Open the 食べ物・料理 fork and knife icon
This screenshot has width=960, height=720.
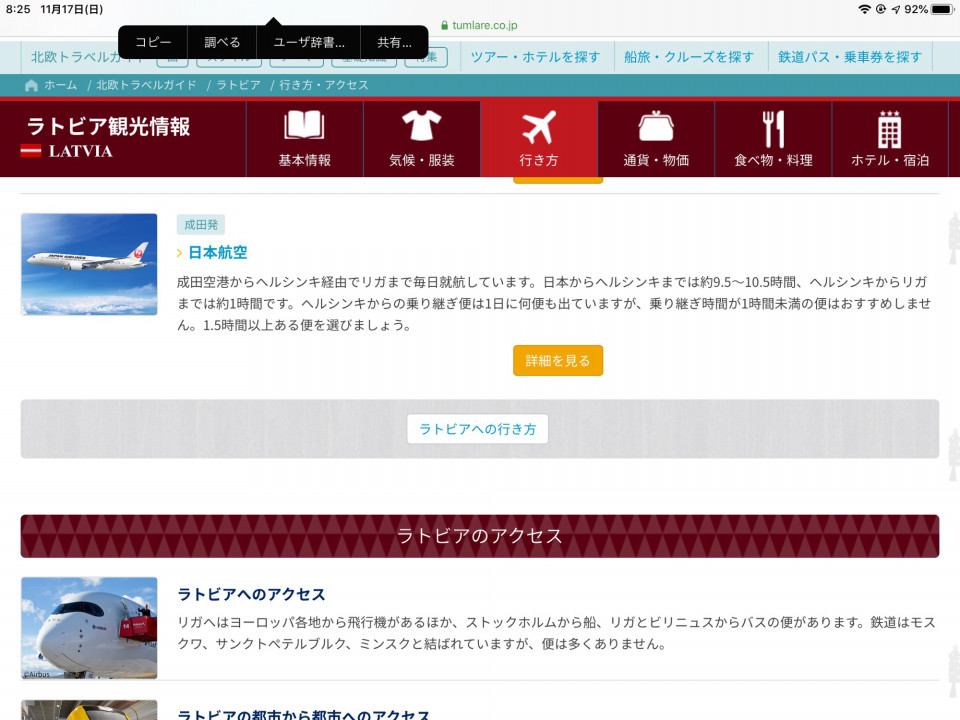point(773,129)
